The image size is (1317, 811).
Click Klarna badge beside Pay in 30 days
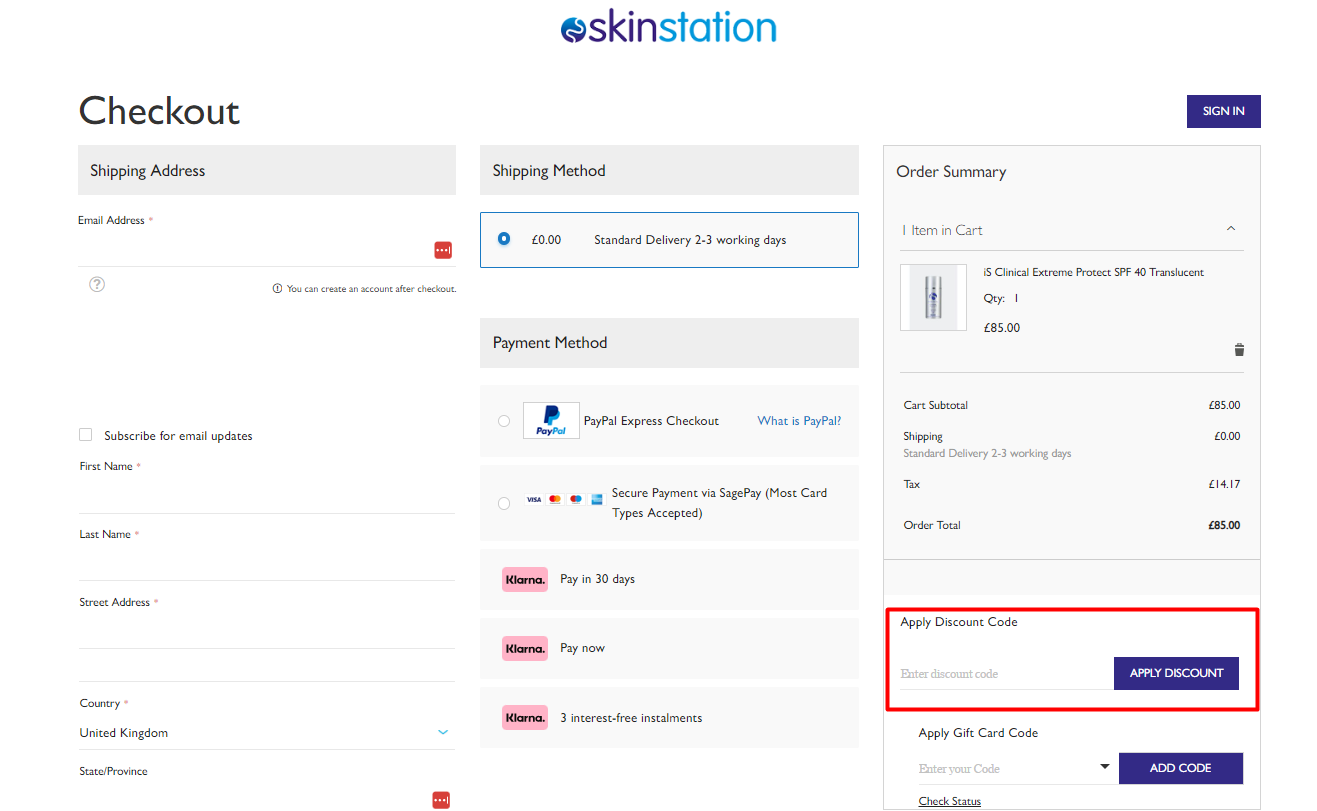(525, 579)
